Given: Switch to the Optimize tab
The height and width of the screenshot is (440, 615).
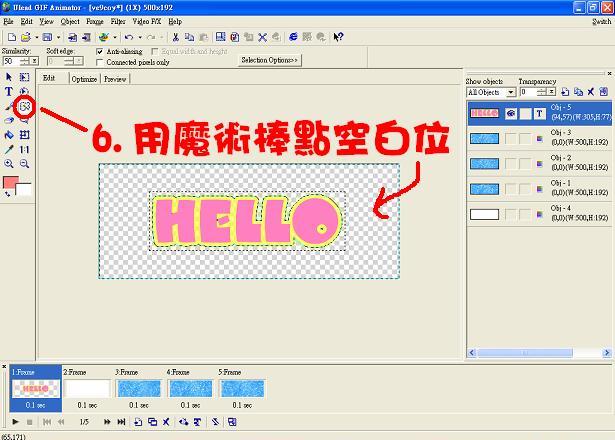Looking at the screenshot, I should 84,78.
